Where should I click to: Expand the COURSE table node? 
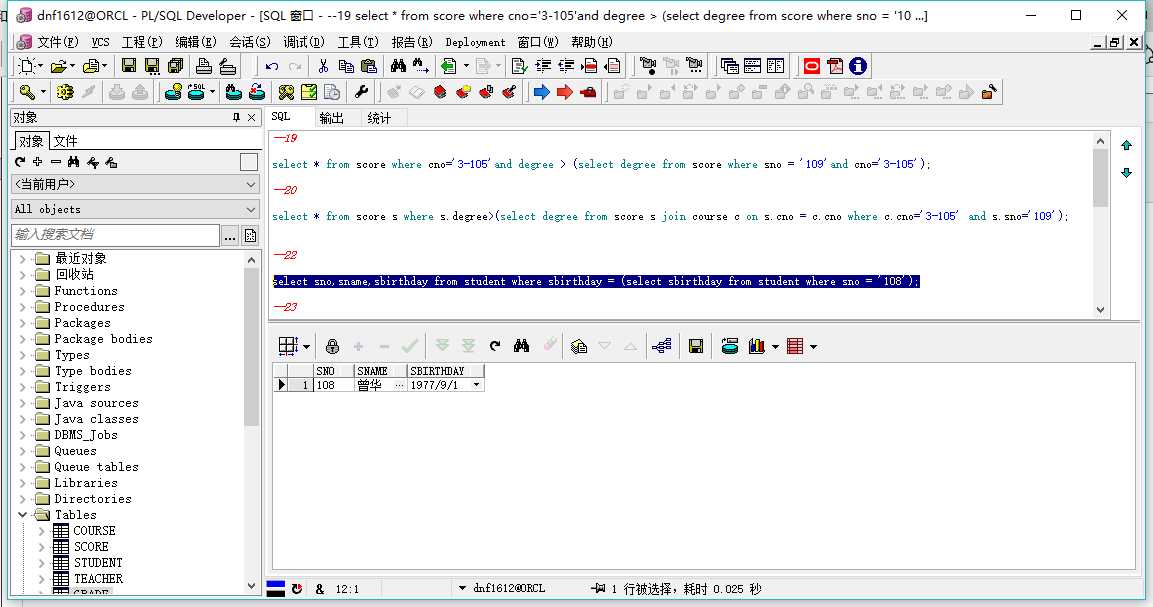point(41,531)
